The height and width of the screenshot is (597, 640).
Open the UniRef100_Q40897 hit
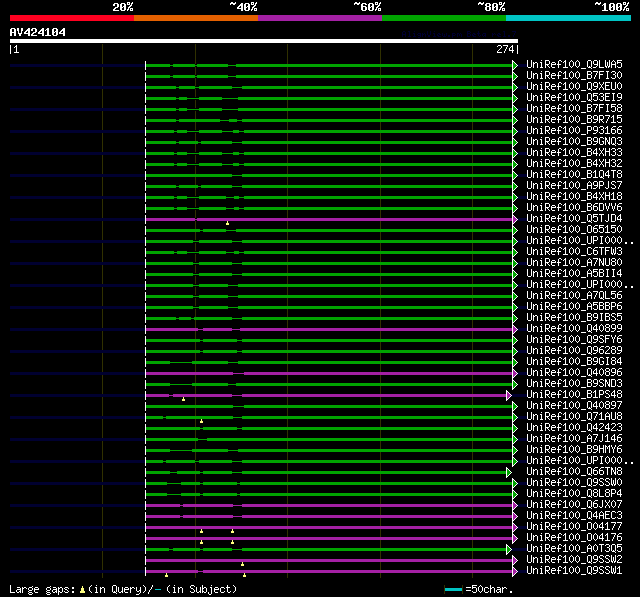pyautogui.click(x=574, y=406)
